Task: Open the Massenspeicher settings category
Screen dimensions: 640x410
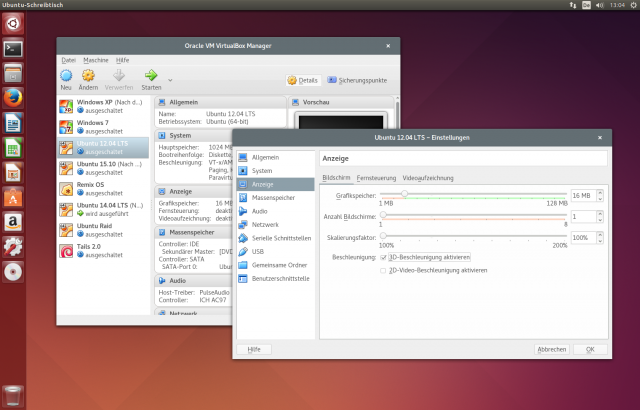Action: [x=276, y=198]
